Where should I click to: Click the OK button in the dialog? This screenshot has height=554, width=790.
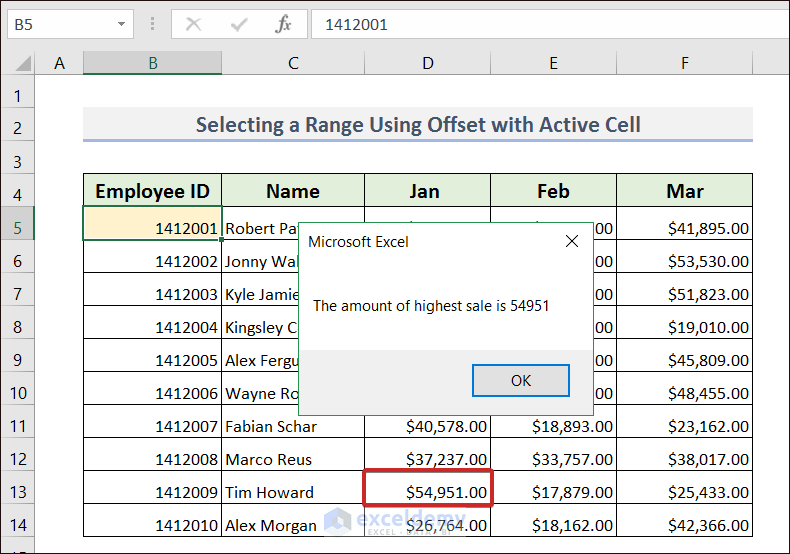point(520,380)
